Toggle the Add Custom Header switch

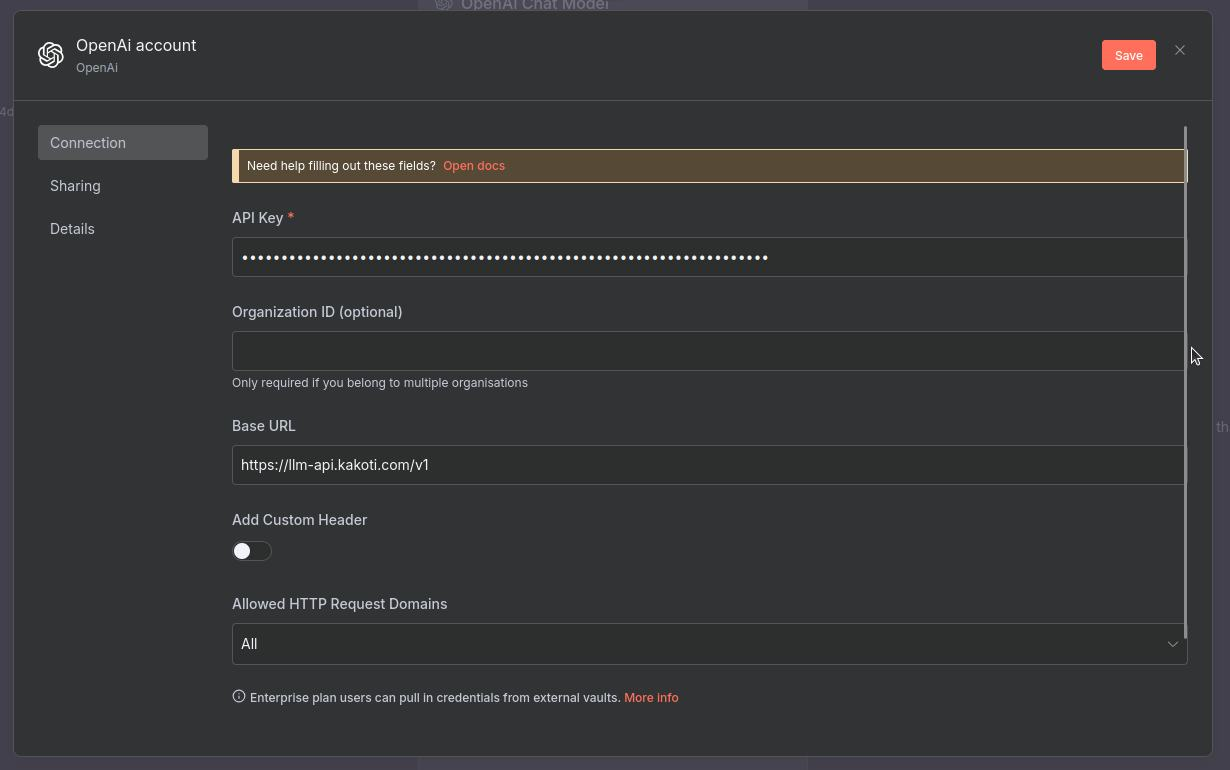[252, 551]
